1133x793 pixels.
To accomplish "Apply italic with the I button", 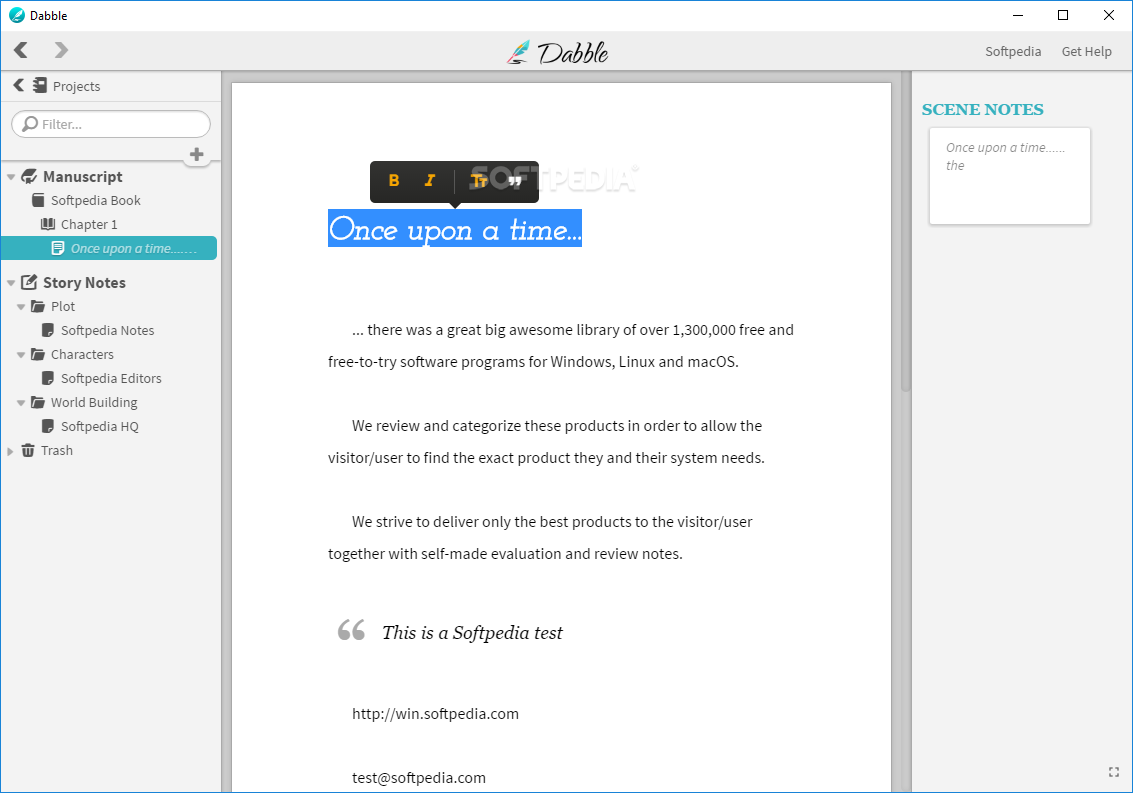I will 430,181.
